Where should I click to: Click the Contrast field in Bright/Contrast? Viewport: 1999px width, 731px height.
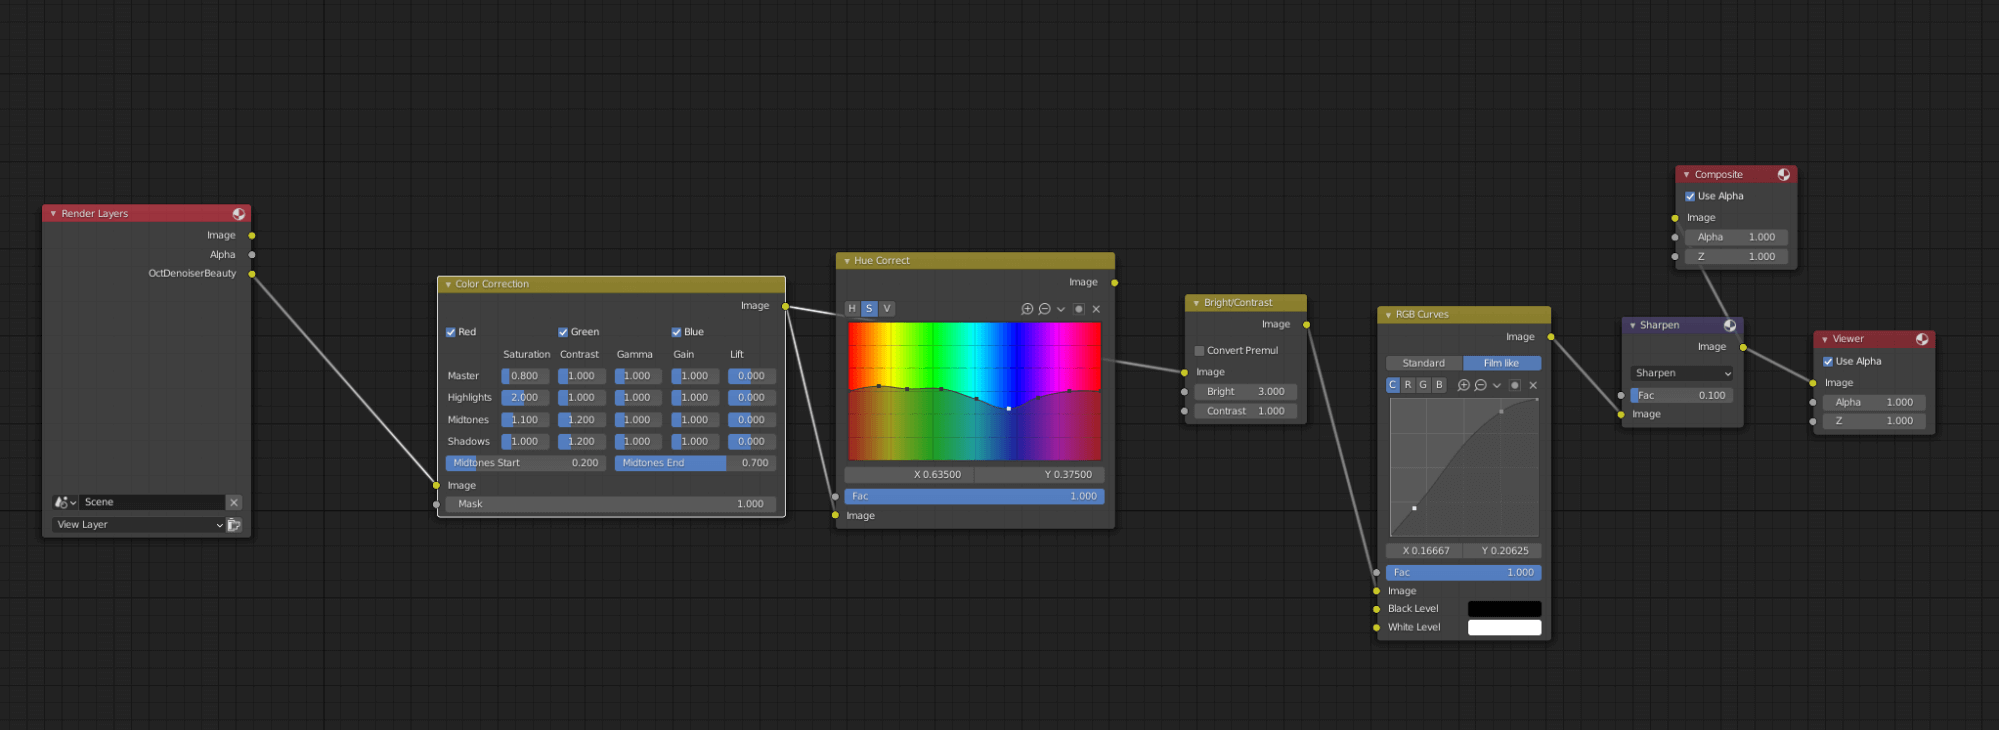tap(1246, 412)
